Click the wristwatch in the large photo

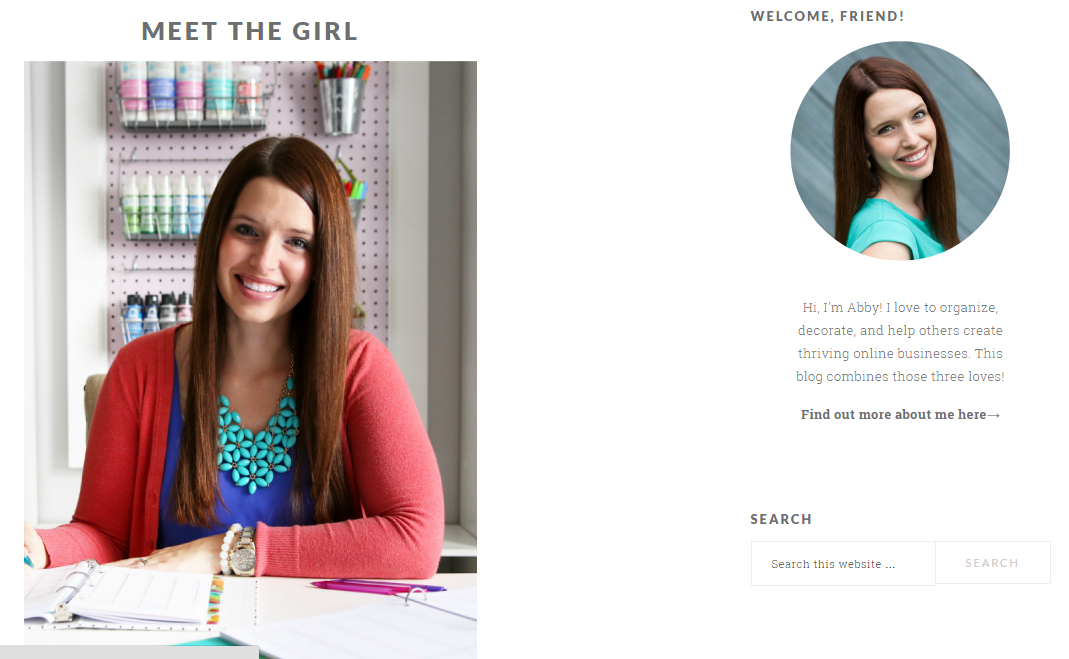(x=243, y=552)
